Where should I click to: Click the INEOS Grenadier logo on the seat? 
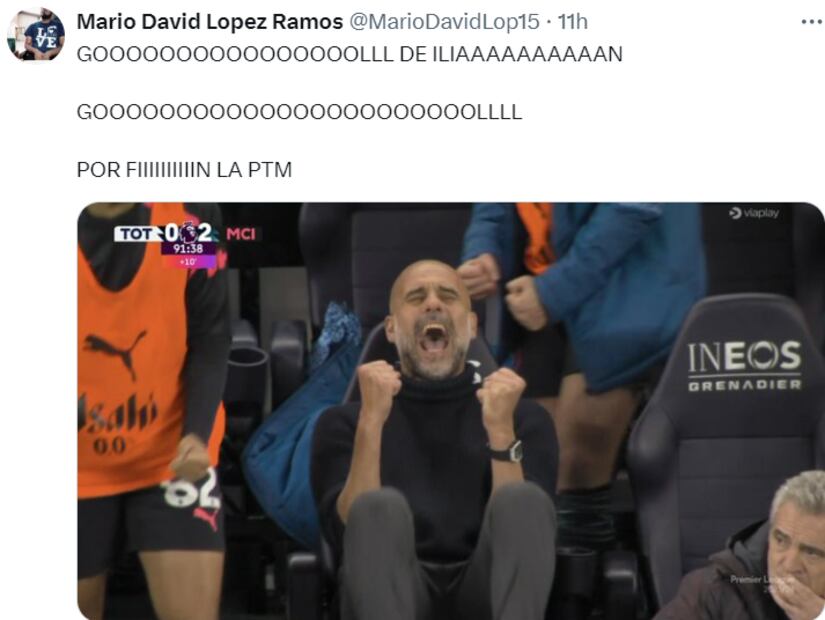pyautogui.click(x=744, y=365)
